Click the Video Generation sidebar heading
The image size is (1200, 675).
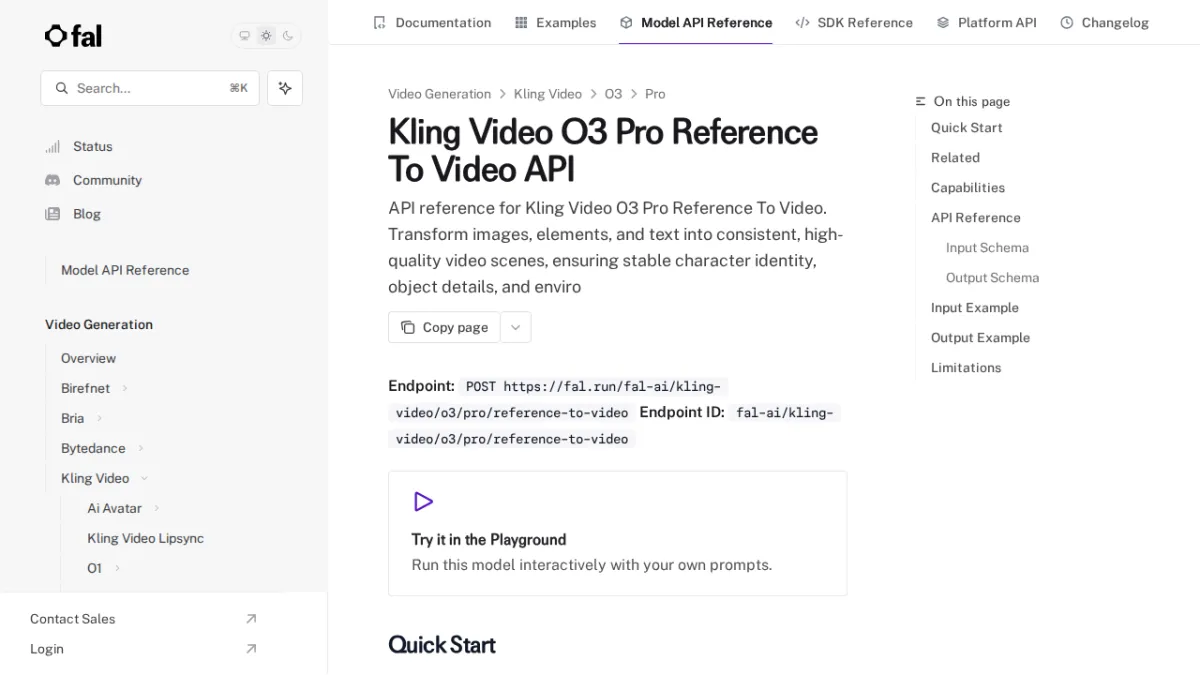99,325
